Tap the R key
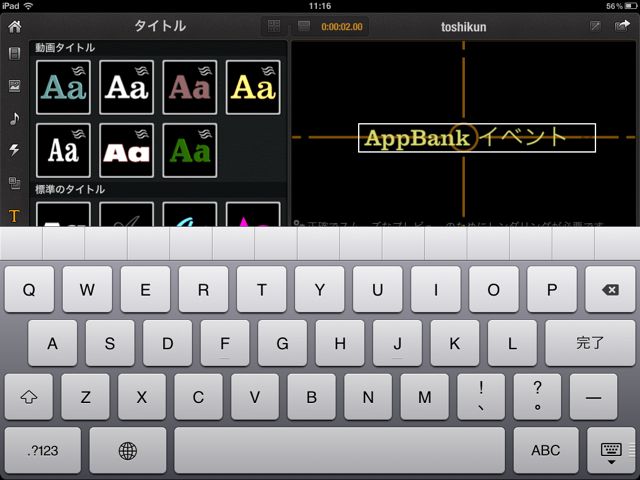 point(203,289)
